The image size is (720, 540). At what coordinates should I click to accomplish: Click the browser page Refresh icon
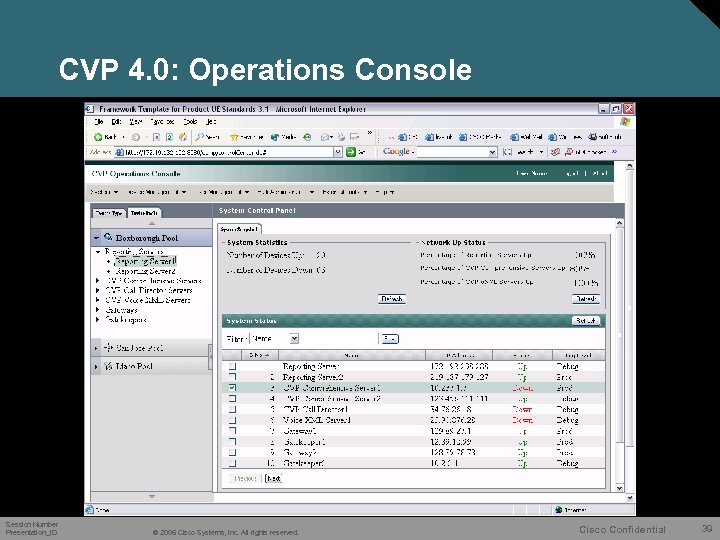(x=169, y=137)
